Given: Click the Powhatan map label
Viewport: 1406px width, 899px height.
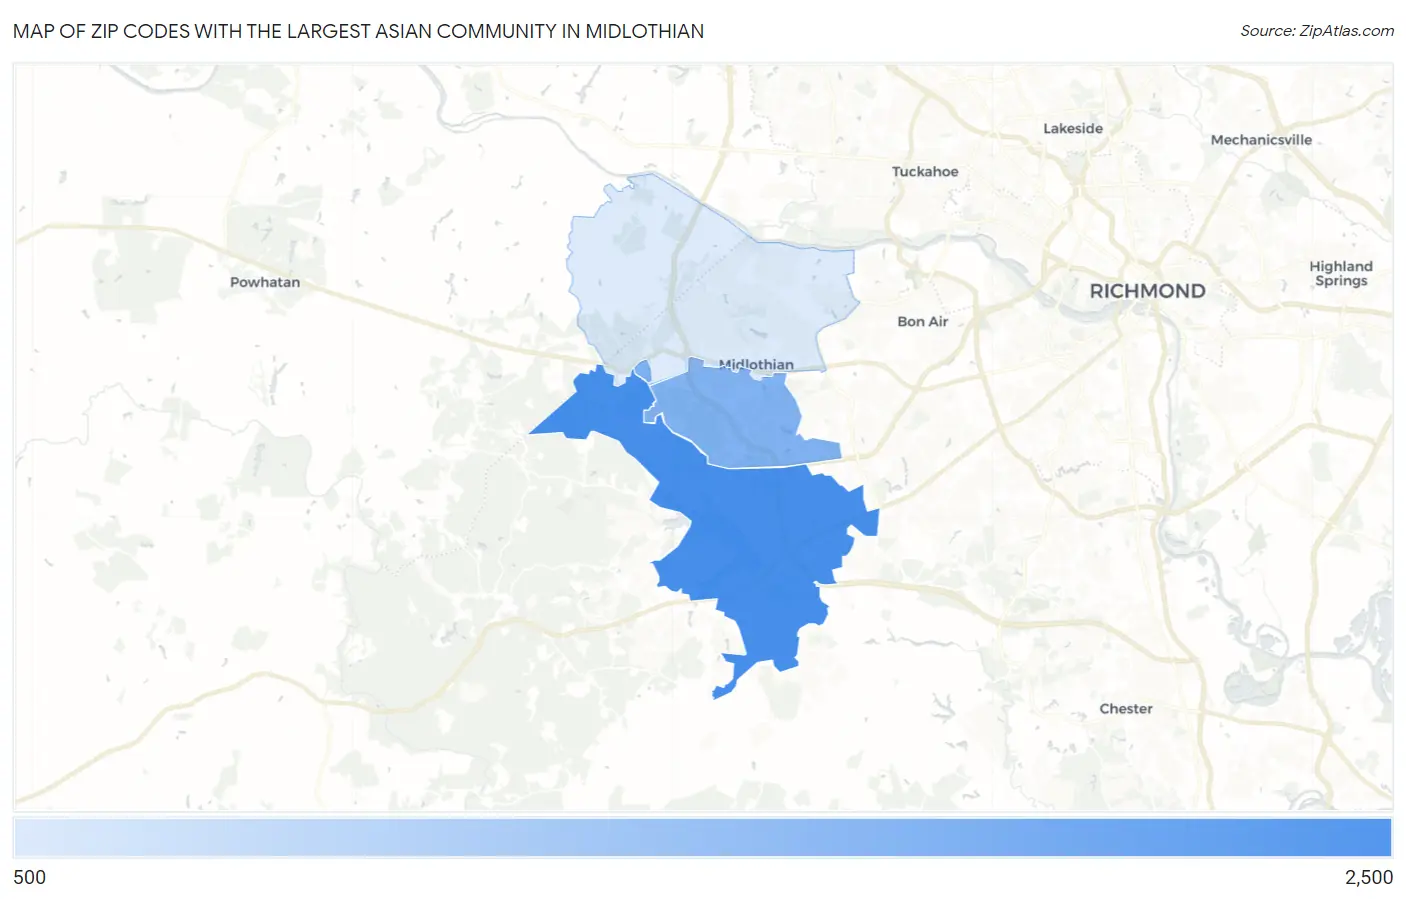Looking at the screenshot, I should click(x=265, y=282).
